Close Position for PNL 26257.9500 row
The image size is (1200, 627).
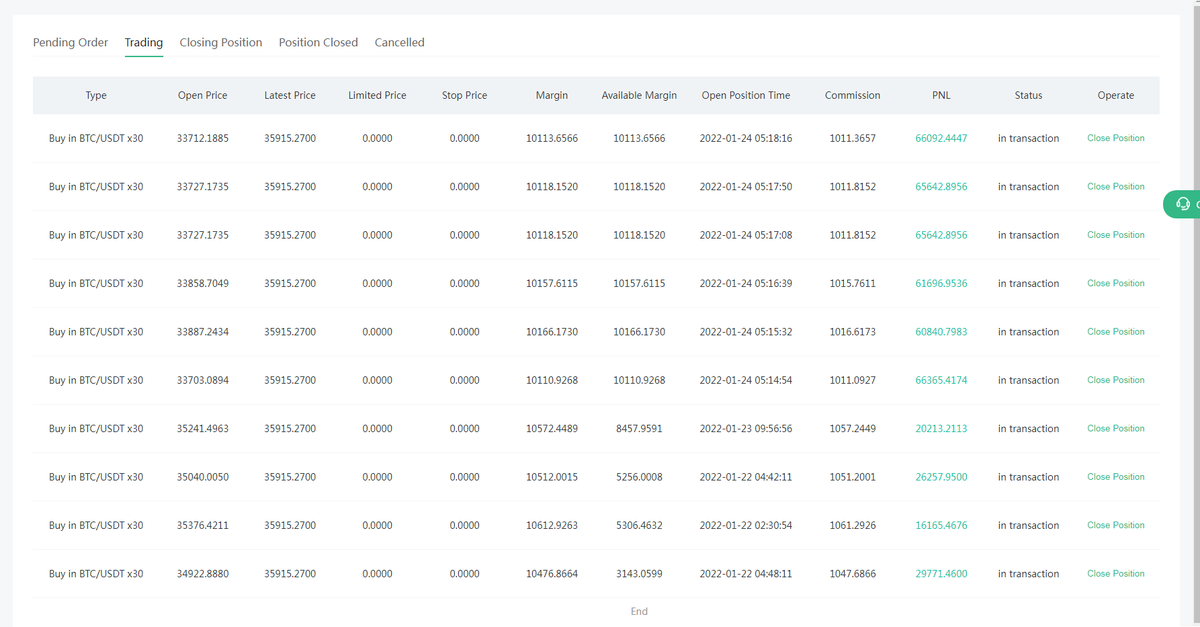click(1116, 477)
